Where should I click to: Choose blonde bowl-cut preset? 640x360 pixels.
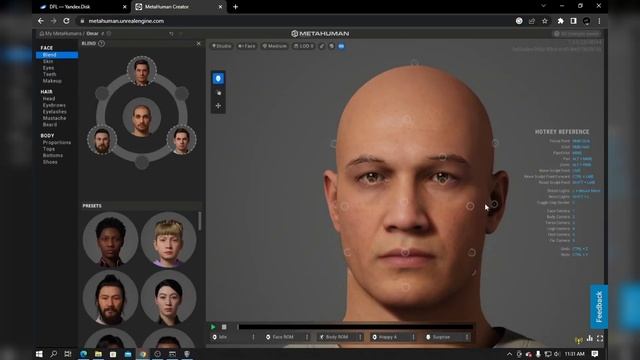pos(168,239)
